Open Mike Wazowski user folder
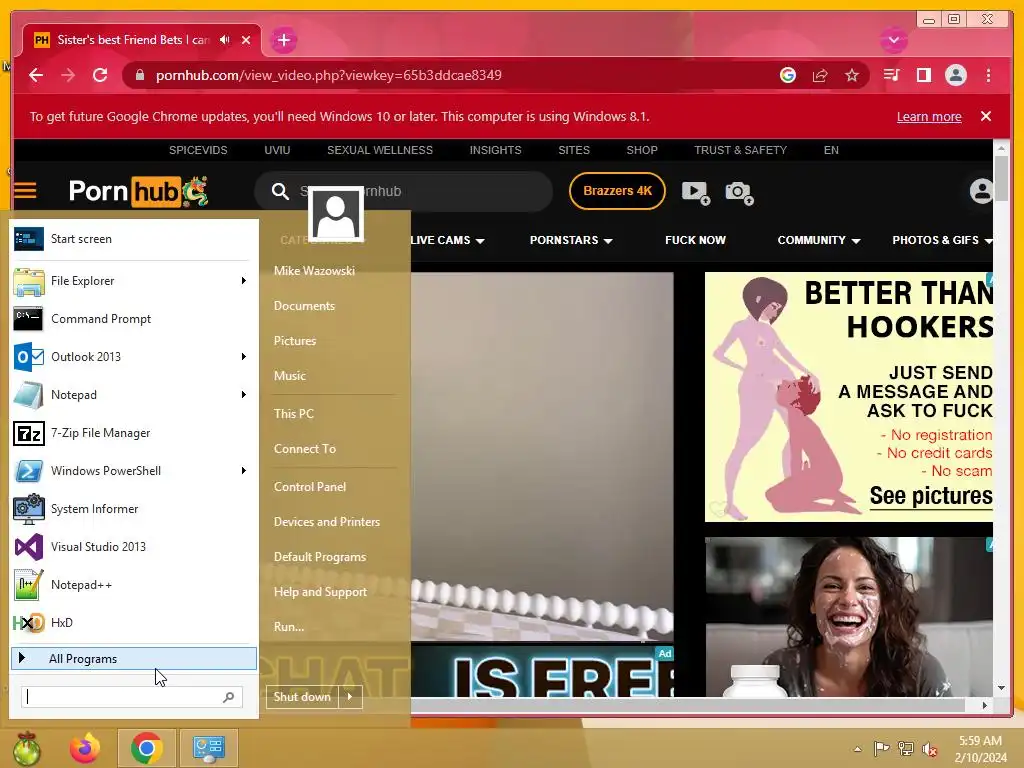Screen dimensions: 1024x768 click(314, 270)
